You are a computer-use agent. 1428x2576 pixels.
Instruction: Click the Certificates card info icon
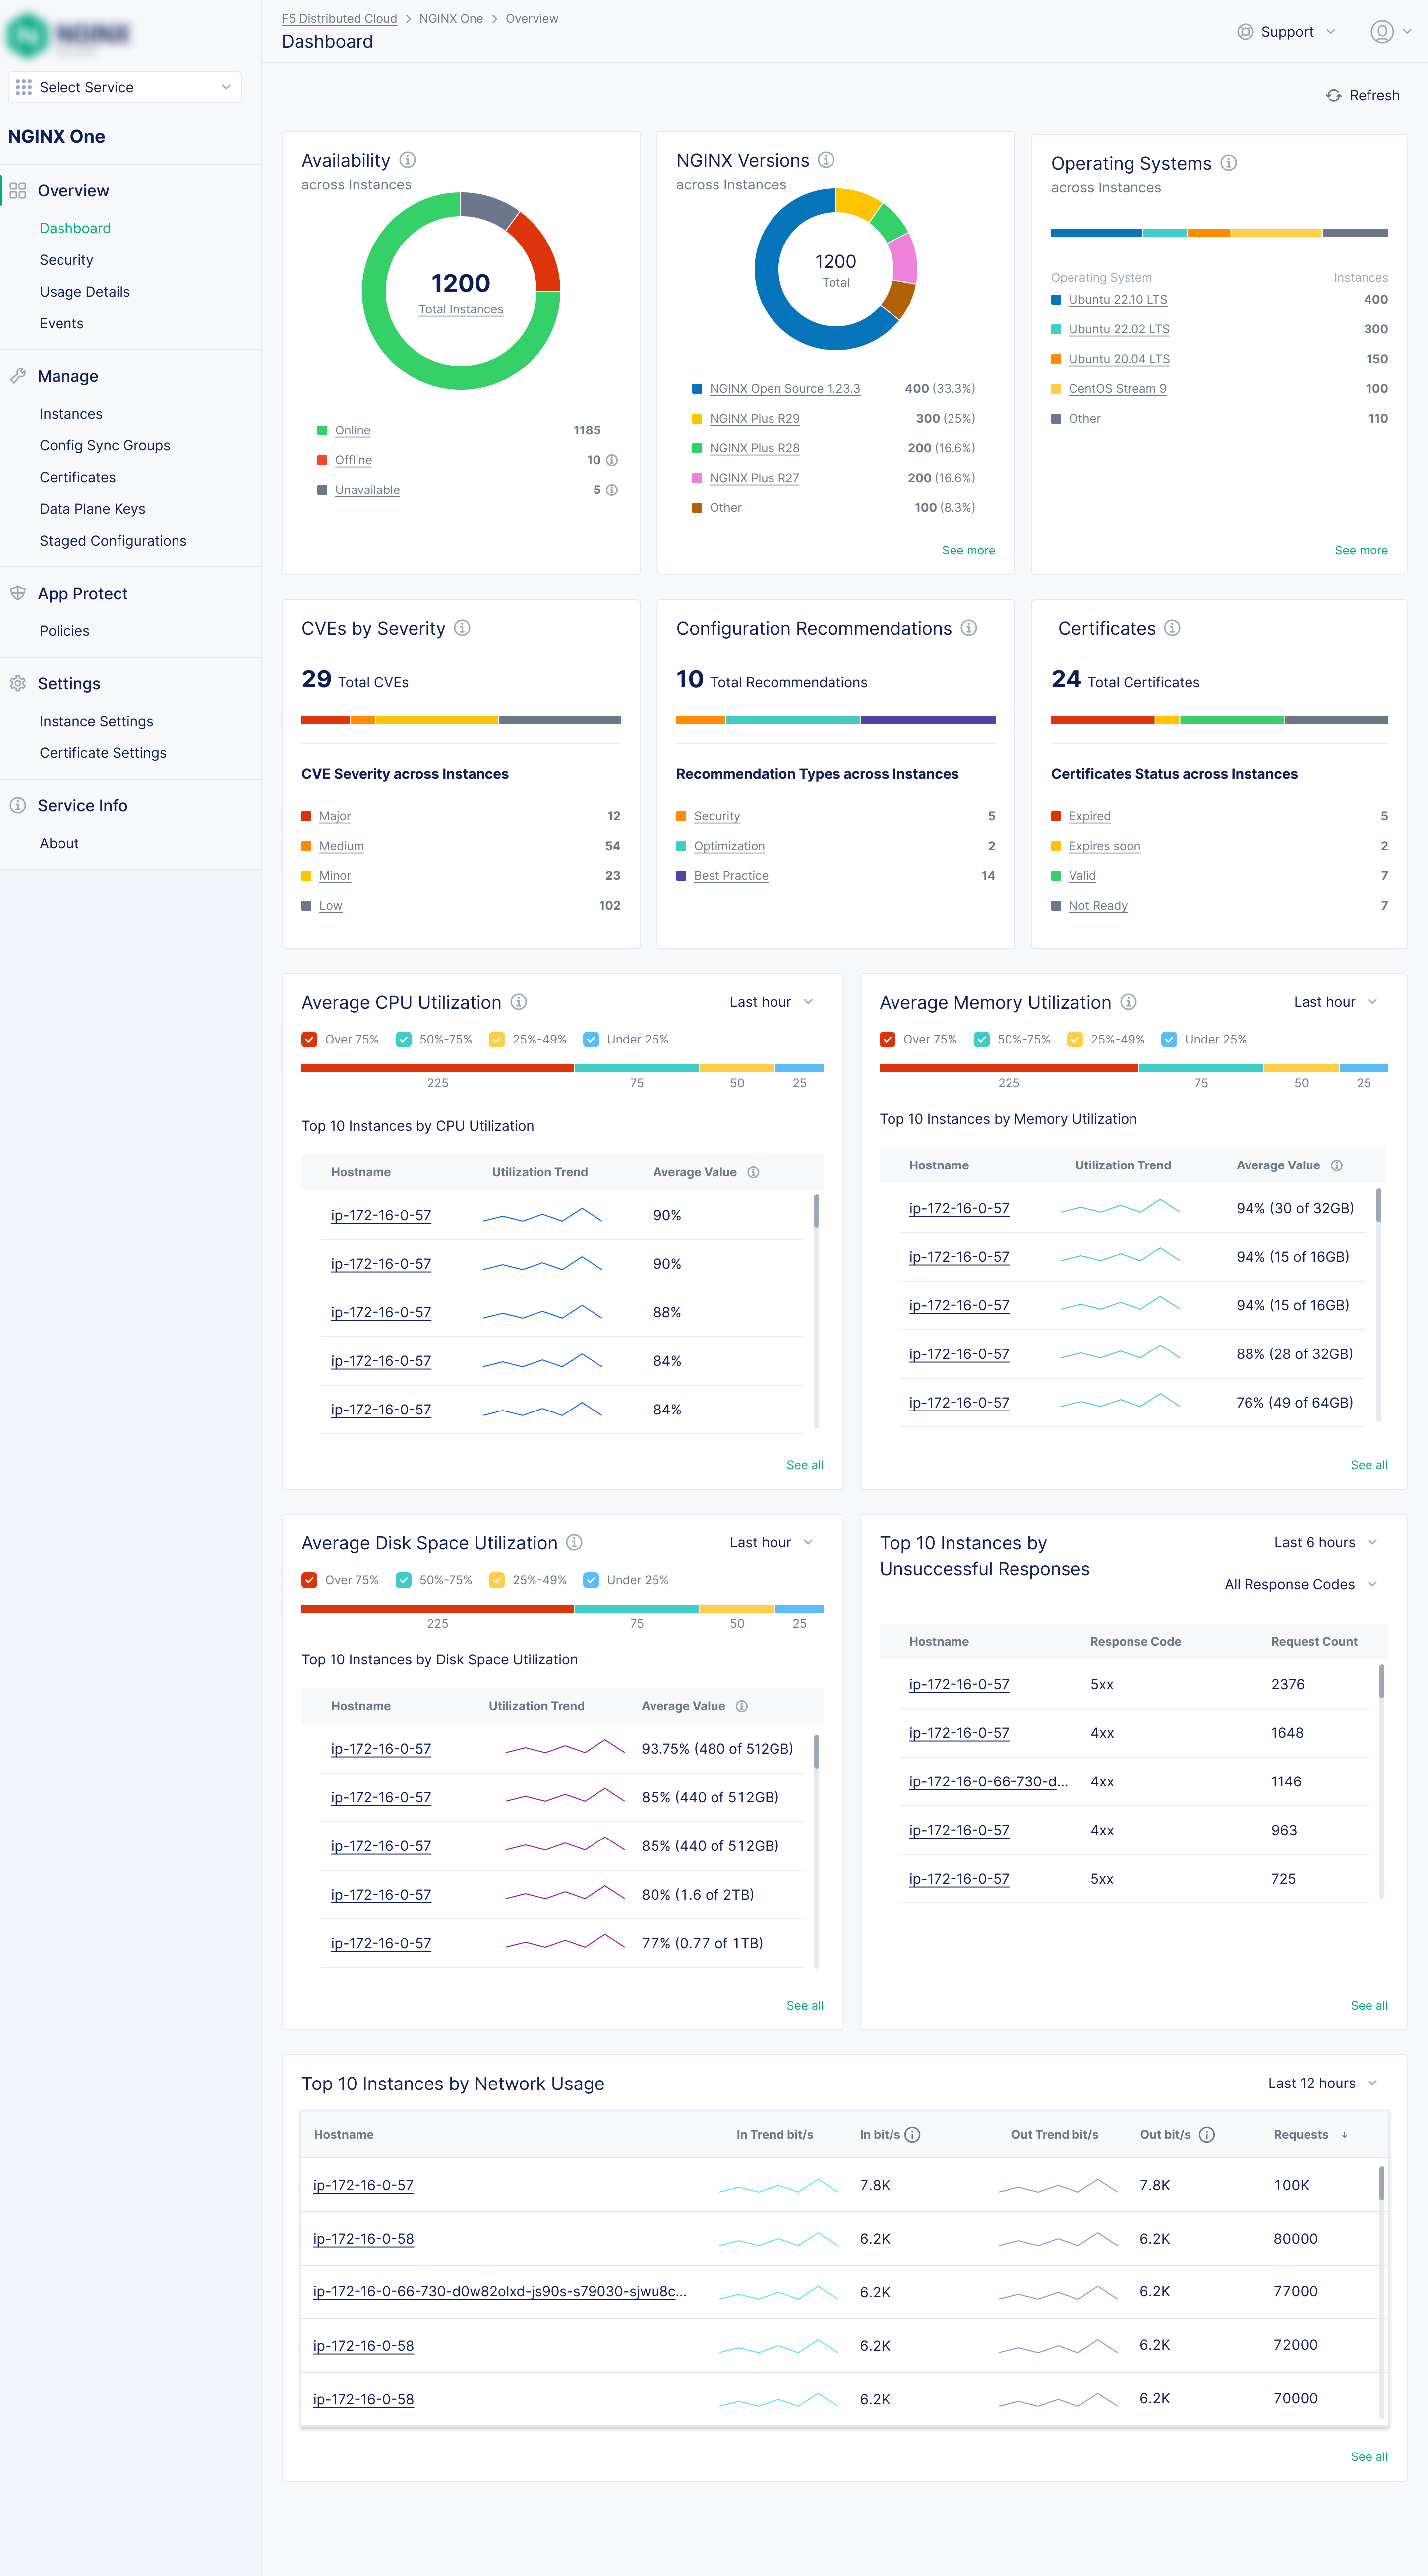click(1172, 628)
